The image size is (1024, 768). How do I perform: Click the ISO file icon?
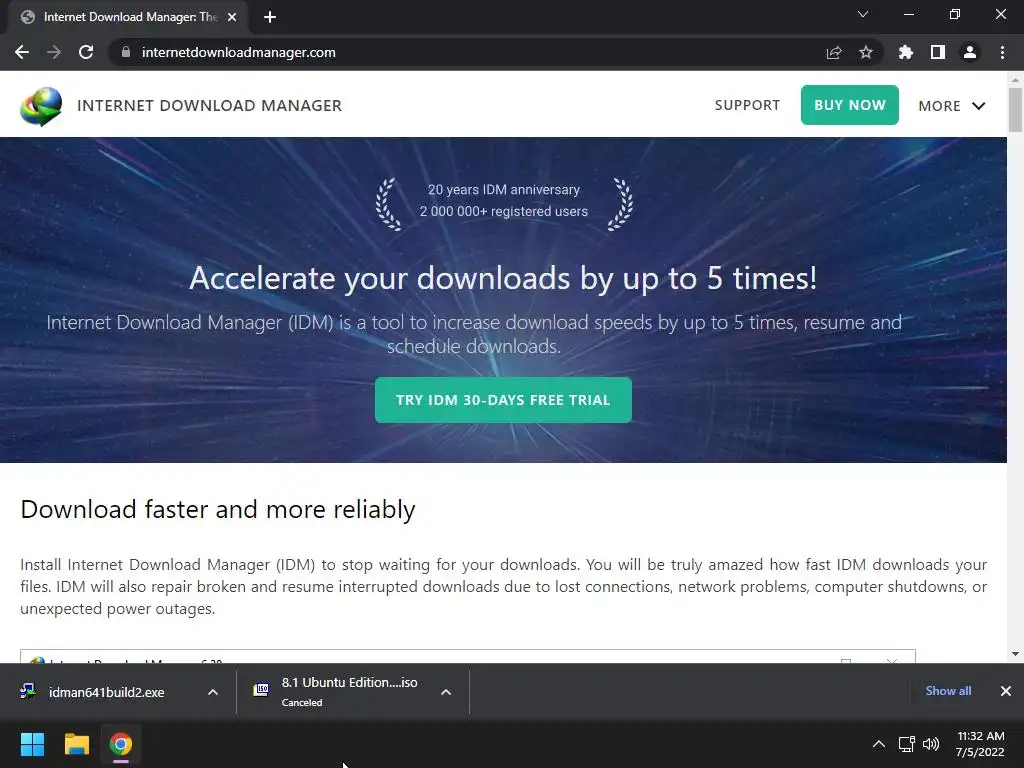click(261, 690)
